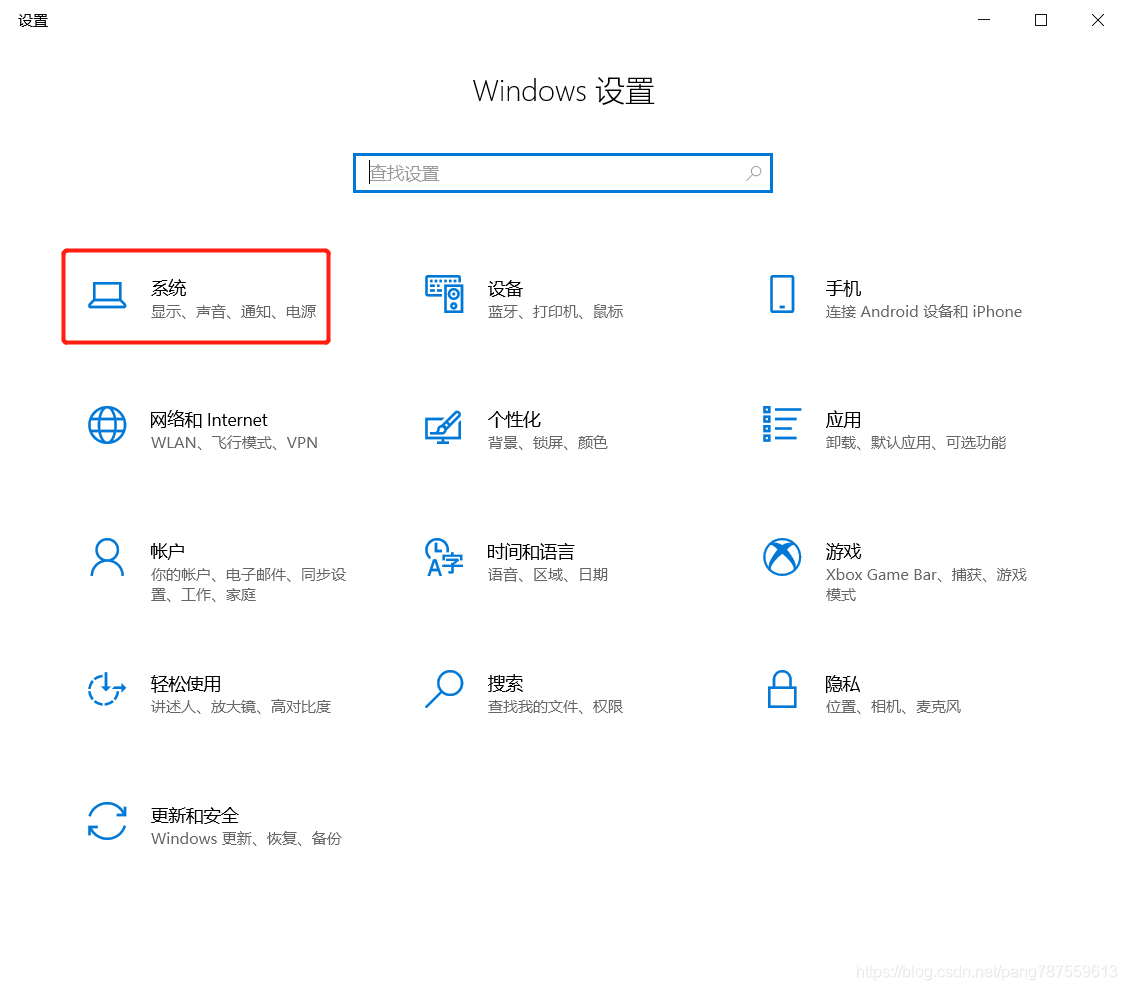
Task: Open the 更新和安全 settings title
Action: 195,816
